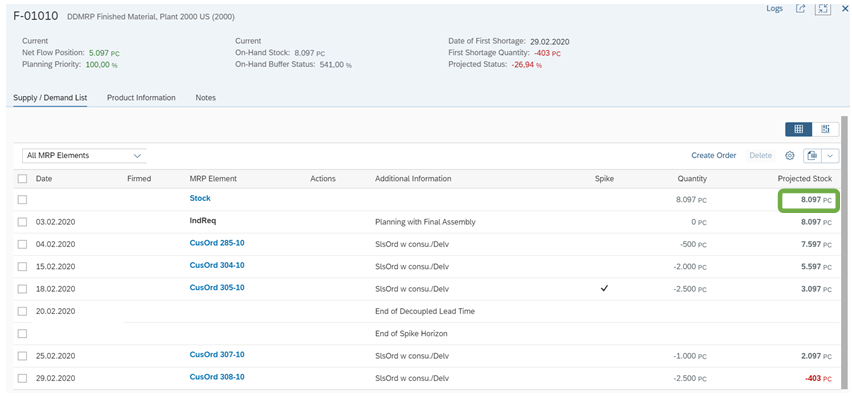Click the exit full screen icon

click(x=823, y=9)
